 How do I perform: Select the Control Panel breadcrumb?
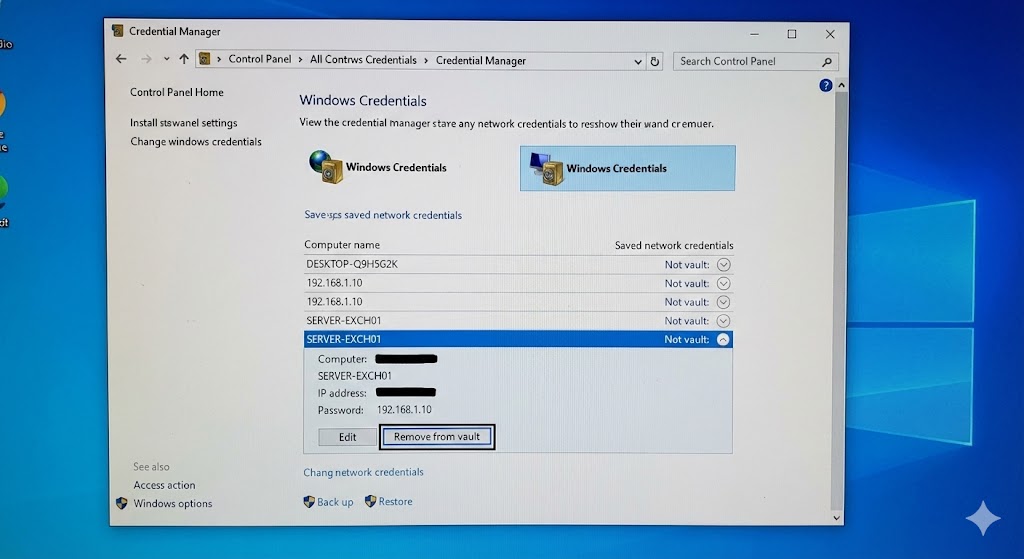260,59
